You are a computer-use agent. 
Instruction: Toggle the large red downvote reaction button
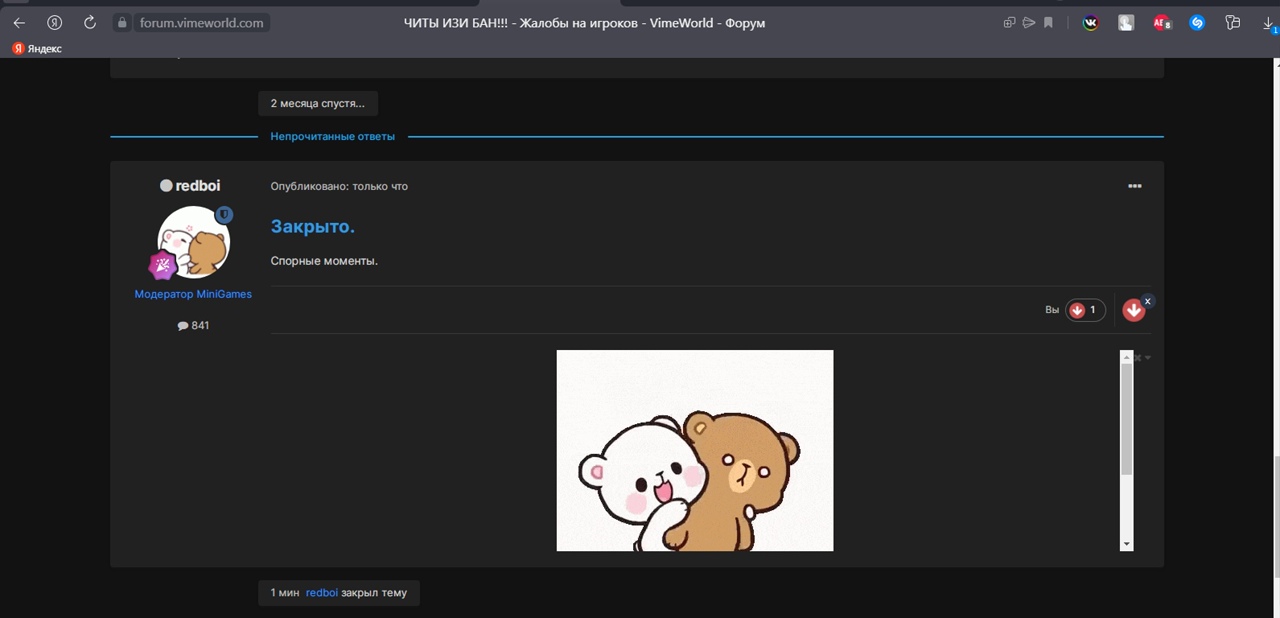[1133, 311]
